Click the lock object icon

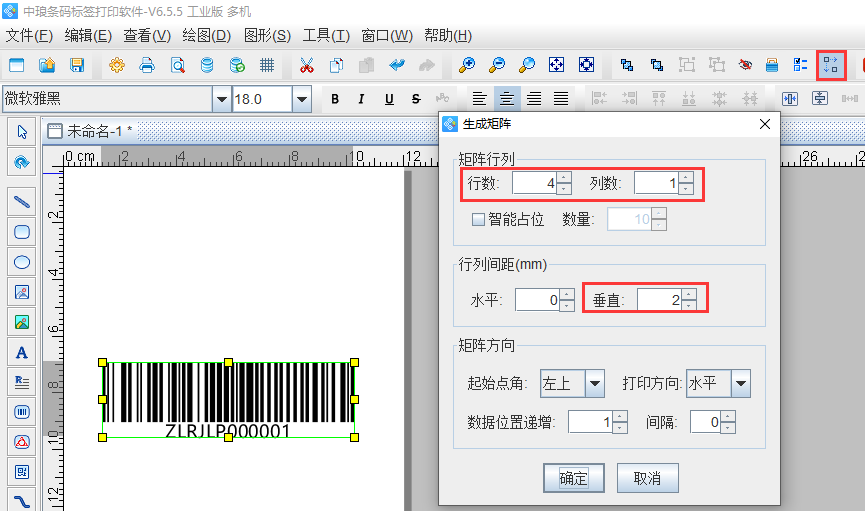tap(772, 65)
